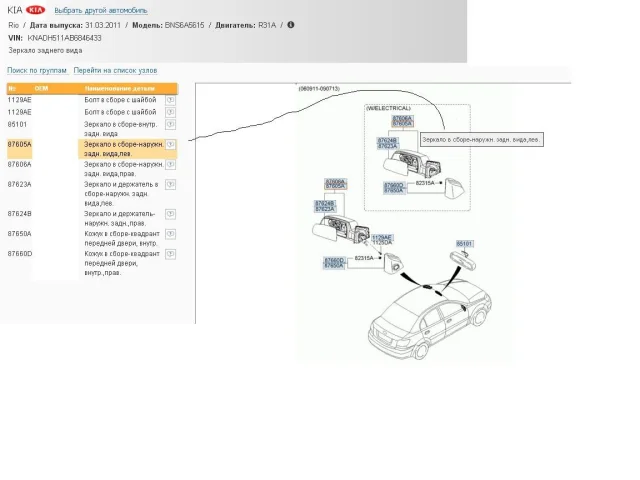Open the details icon for part 85101
Viewport: 640px width, 480px height.
tap(170, 125)
